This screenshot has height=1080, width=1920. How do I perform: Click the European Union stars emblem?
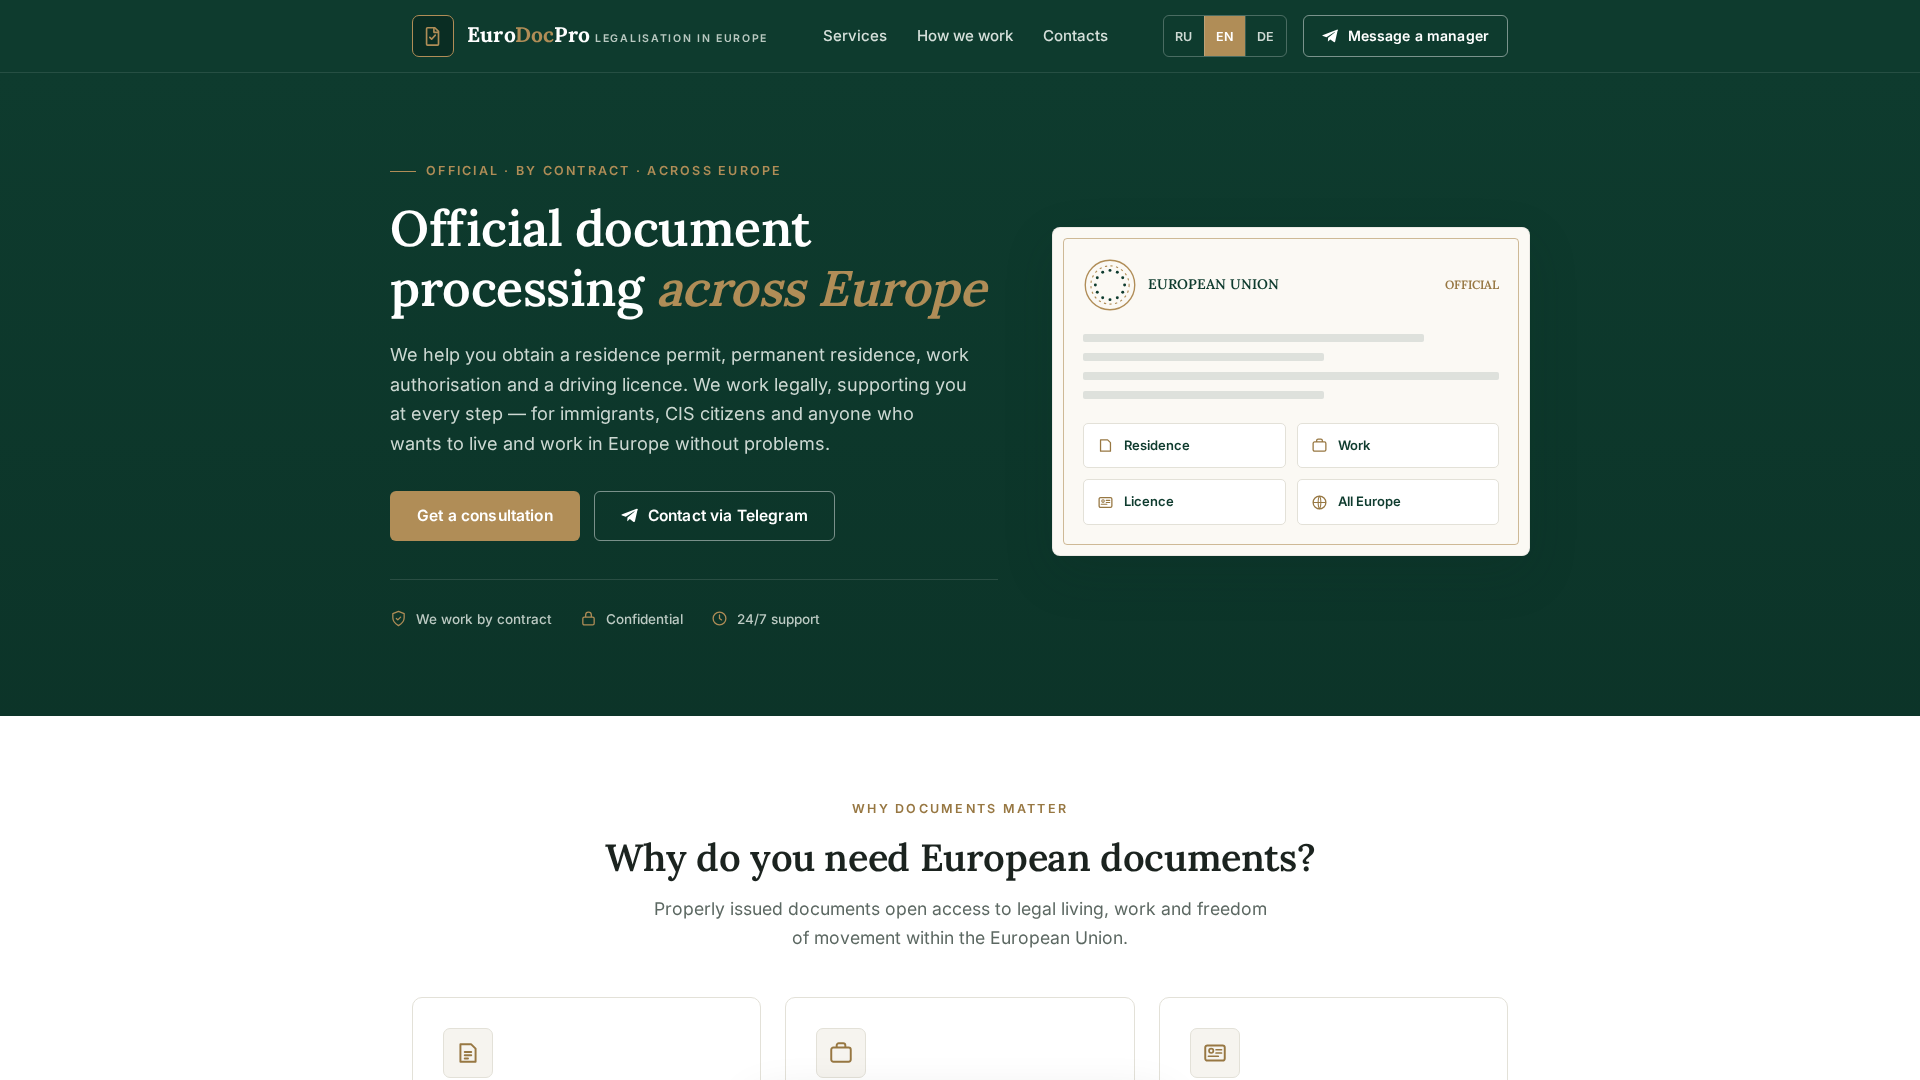(x=1110, y=285)
